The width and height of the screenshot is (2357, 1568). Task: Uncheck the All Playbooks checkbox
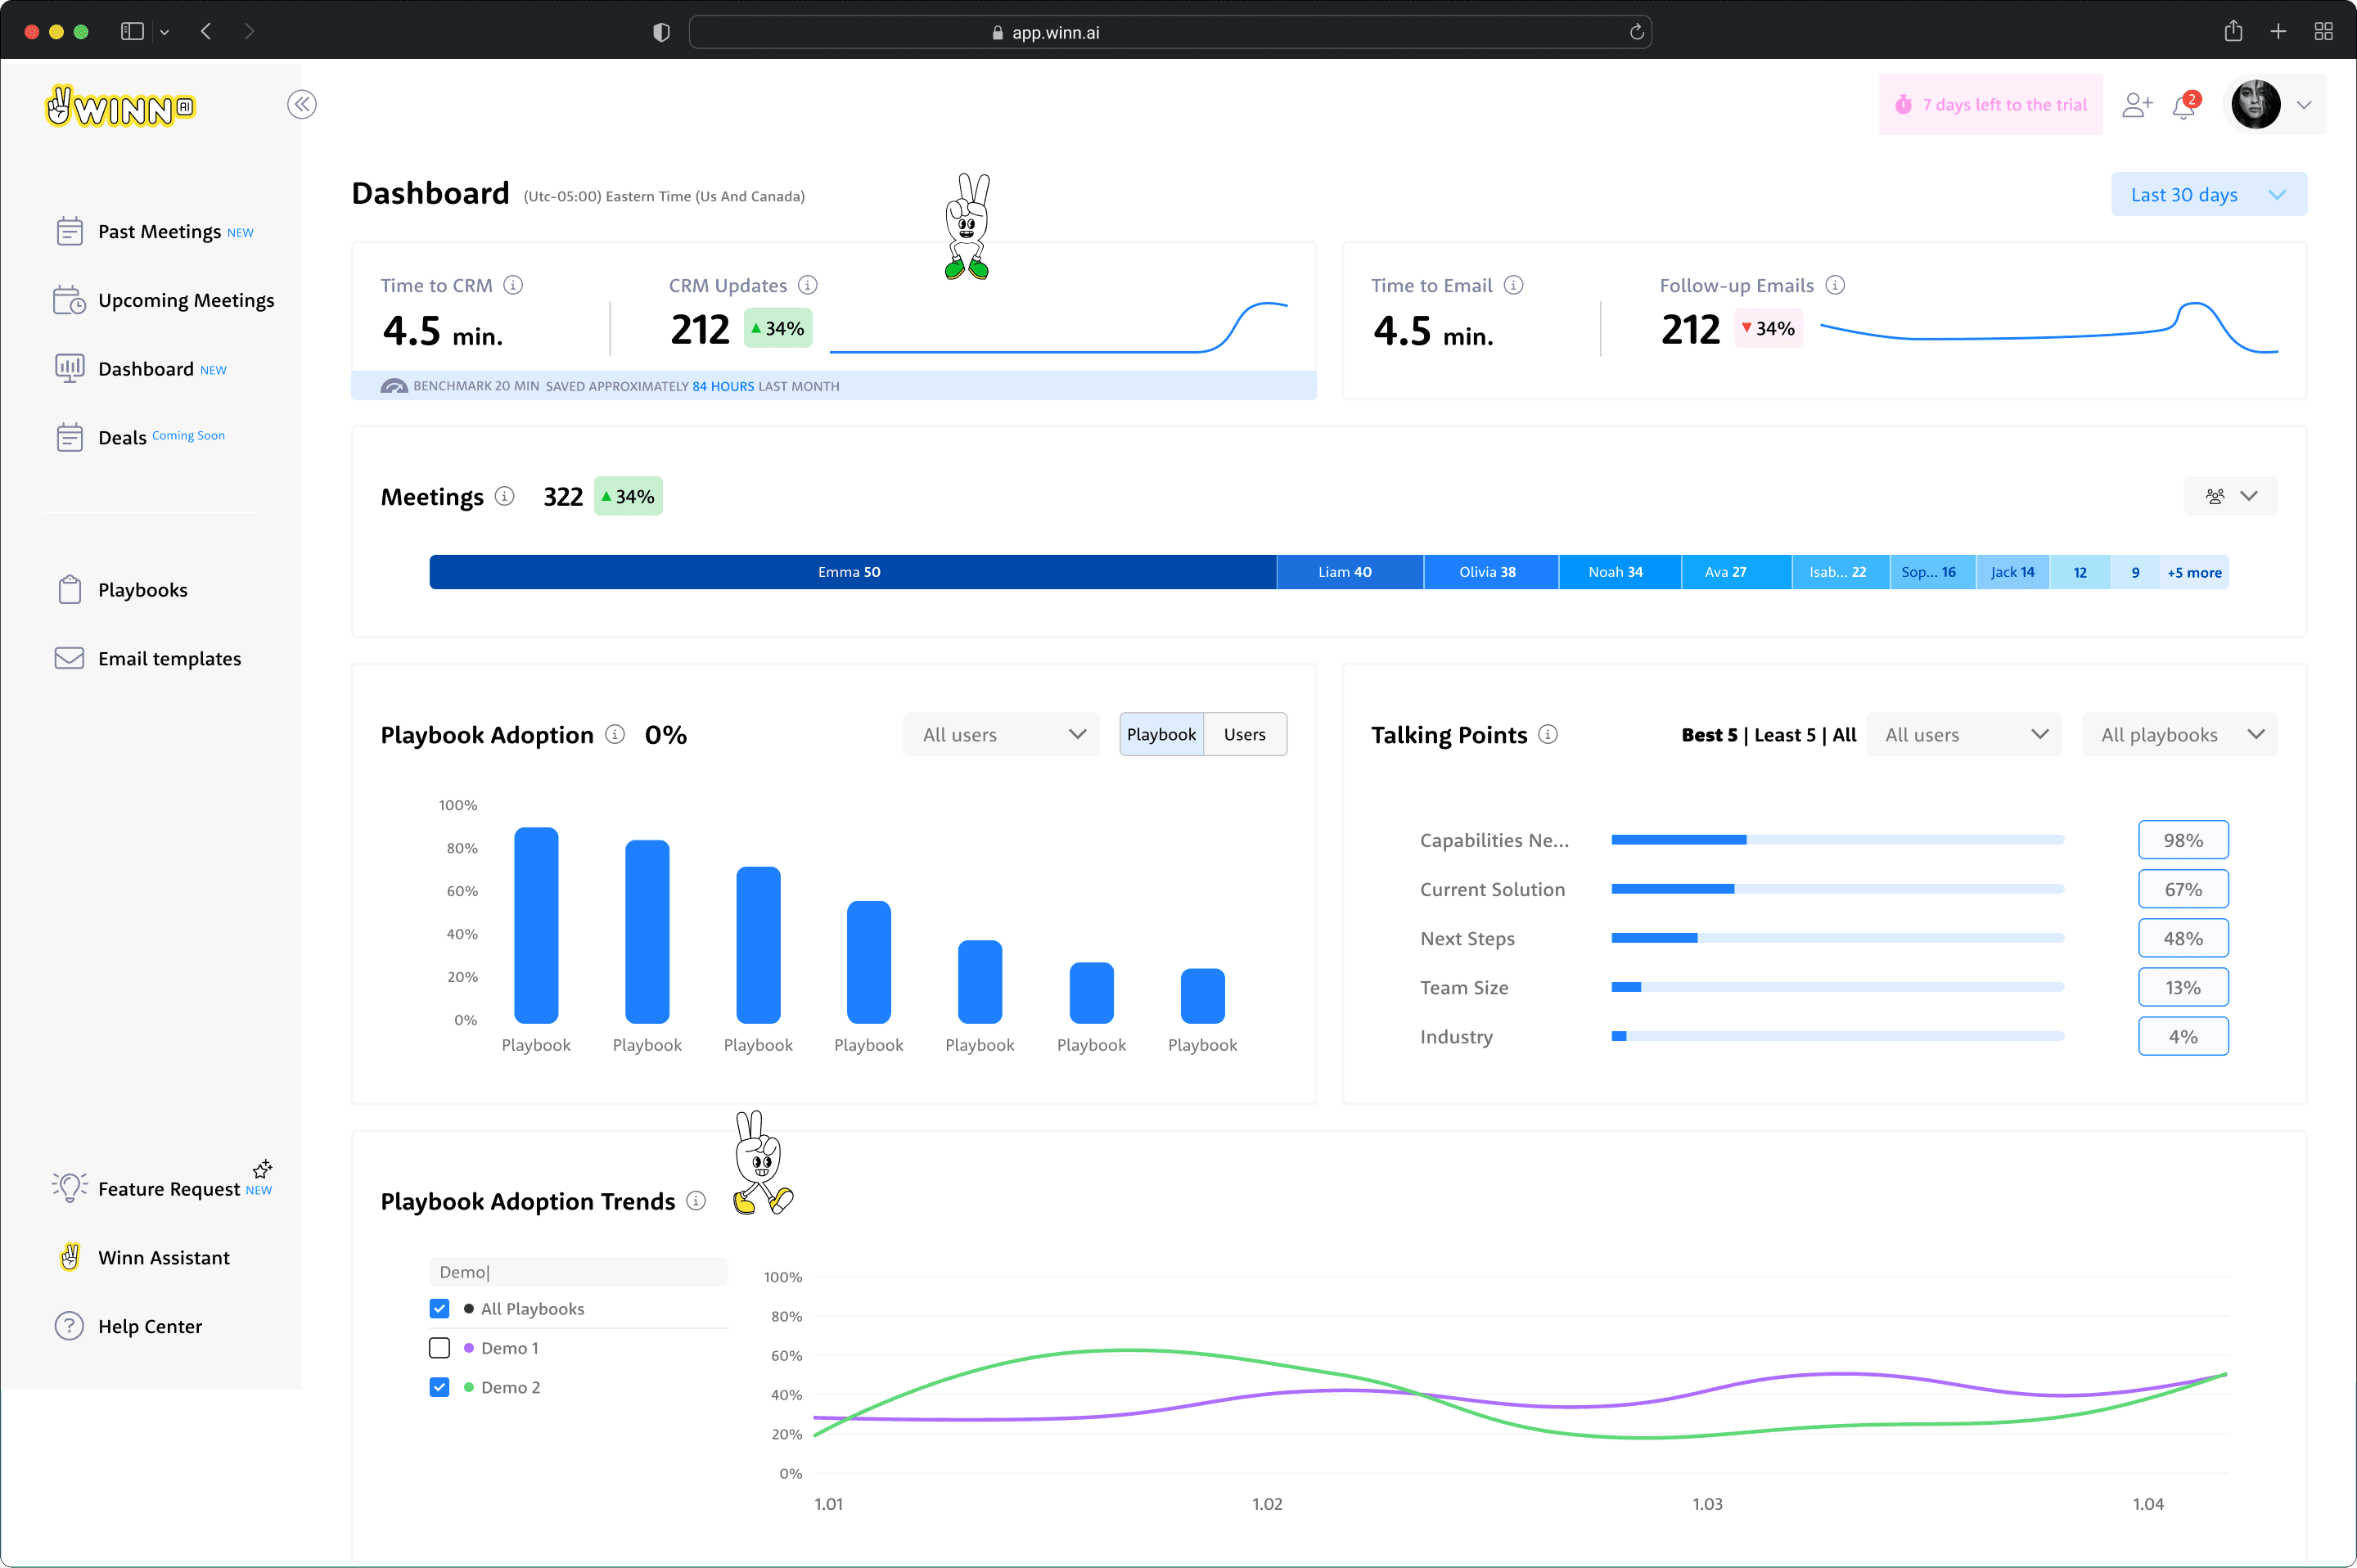point(439,1308)
